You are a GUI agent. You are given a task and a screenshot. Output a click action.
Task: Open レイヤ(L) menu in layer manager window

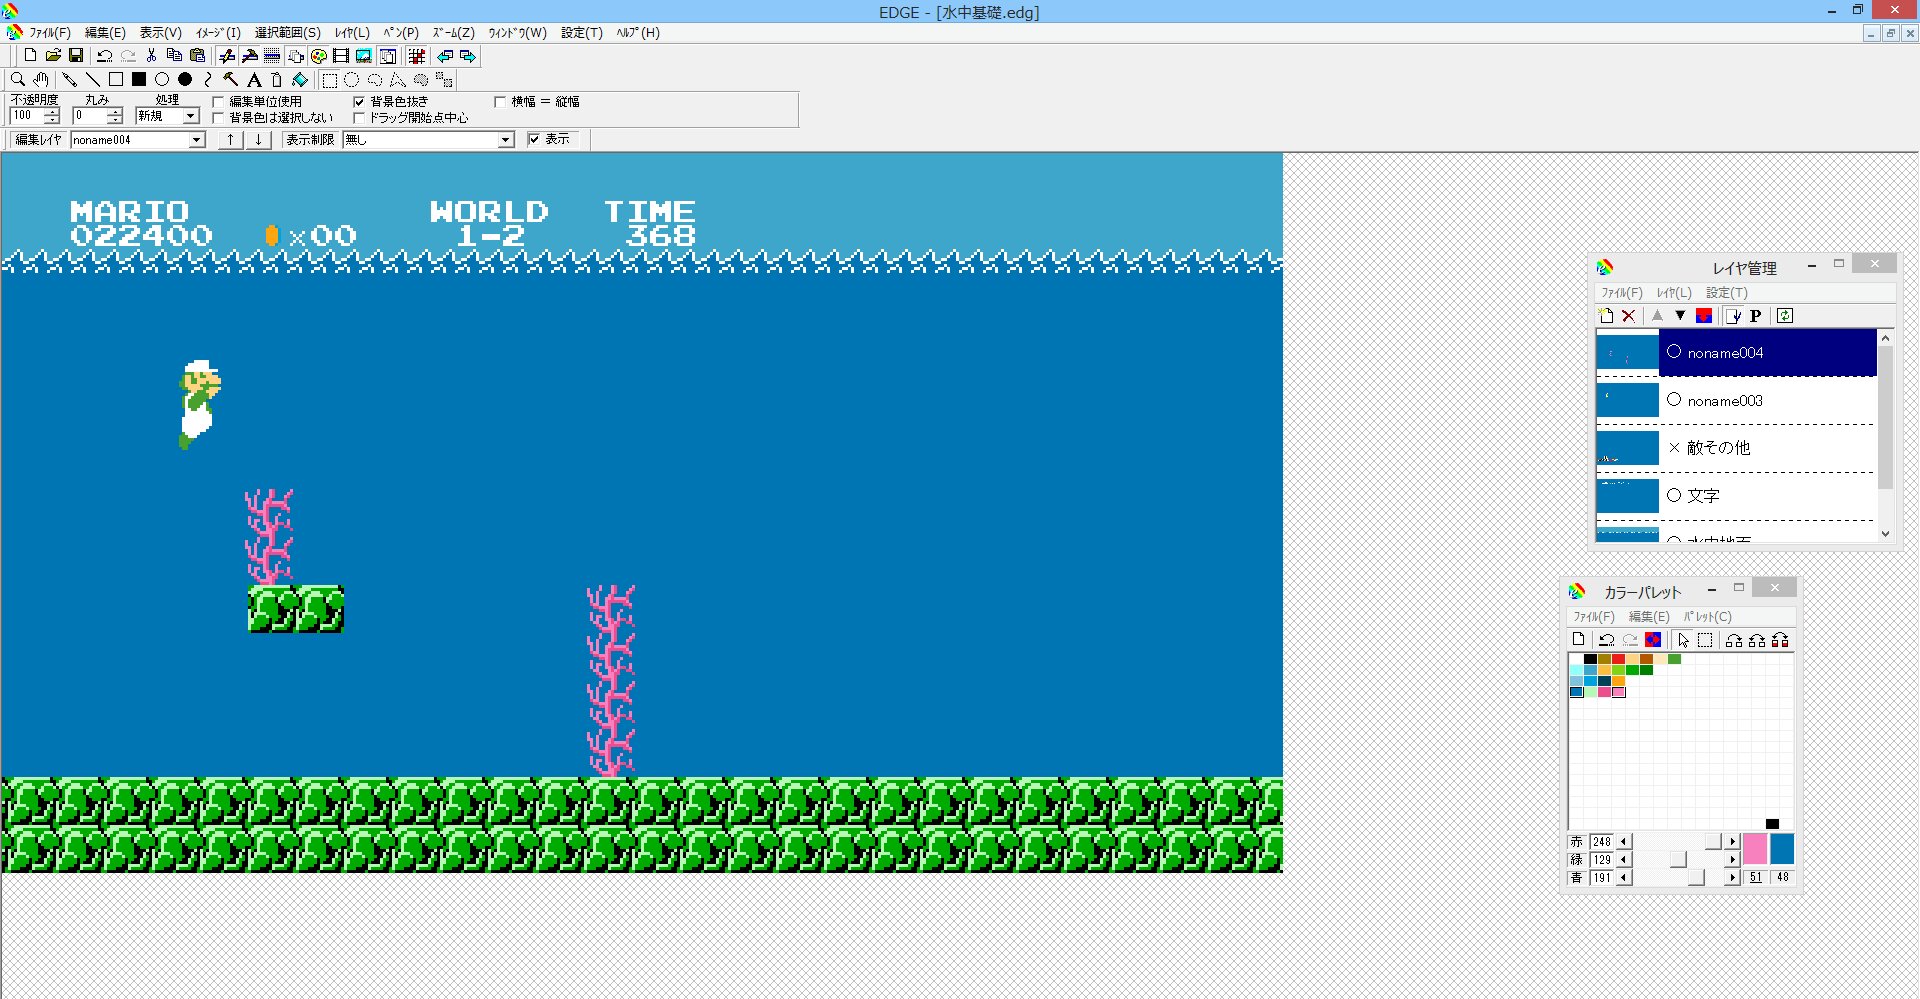click(1674, 293)
